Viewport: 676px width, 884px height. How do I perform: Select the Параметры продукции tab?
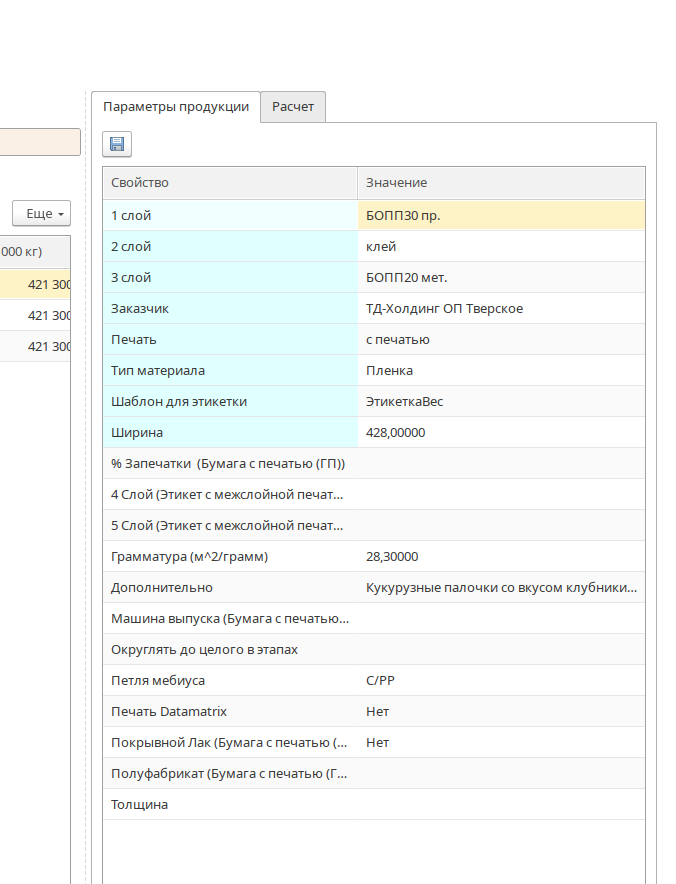pos(176,107)
